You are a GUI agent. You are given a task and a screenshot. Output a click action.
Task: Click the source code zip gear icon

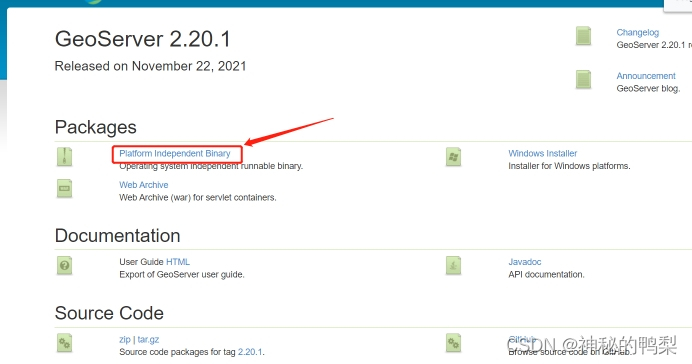(64, 343)
